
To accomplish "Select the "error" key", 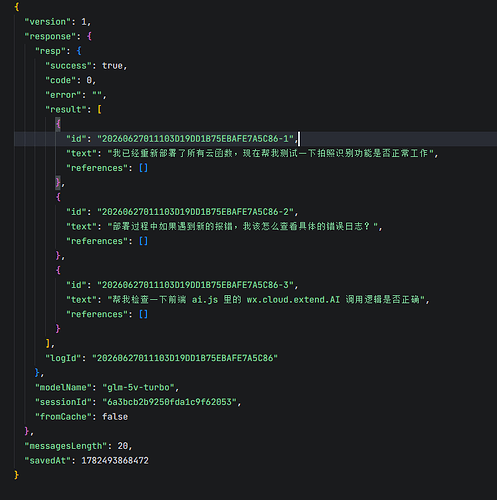I will coord(63,95).
